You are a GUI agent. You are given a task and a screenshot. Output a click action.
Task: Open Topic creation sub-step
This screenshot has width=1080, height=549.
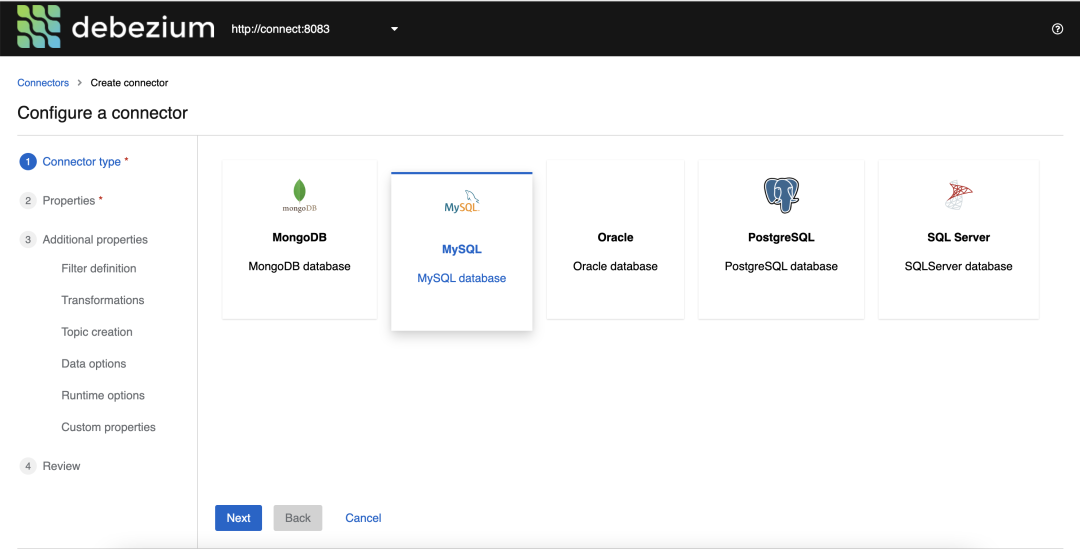(96, 332)
